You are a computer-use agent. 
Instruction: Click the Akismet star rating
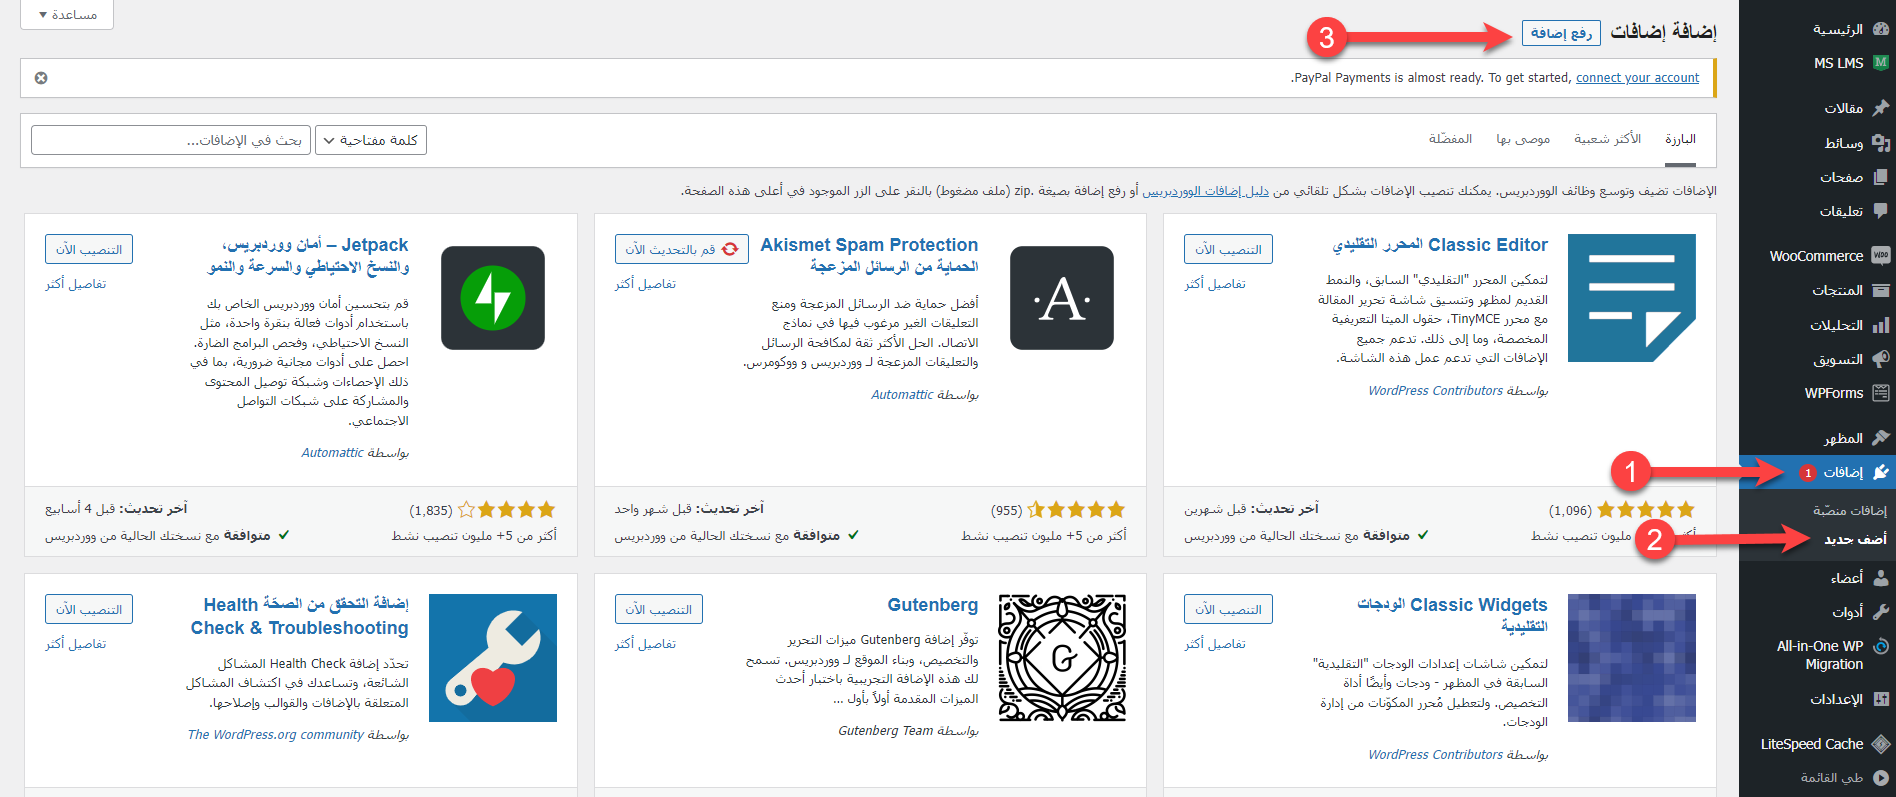[x=1076, y=510]
